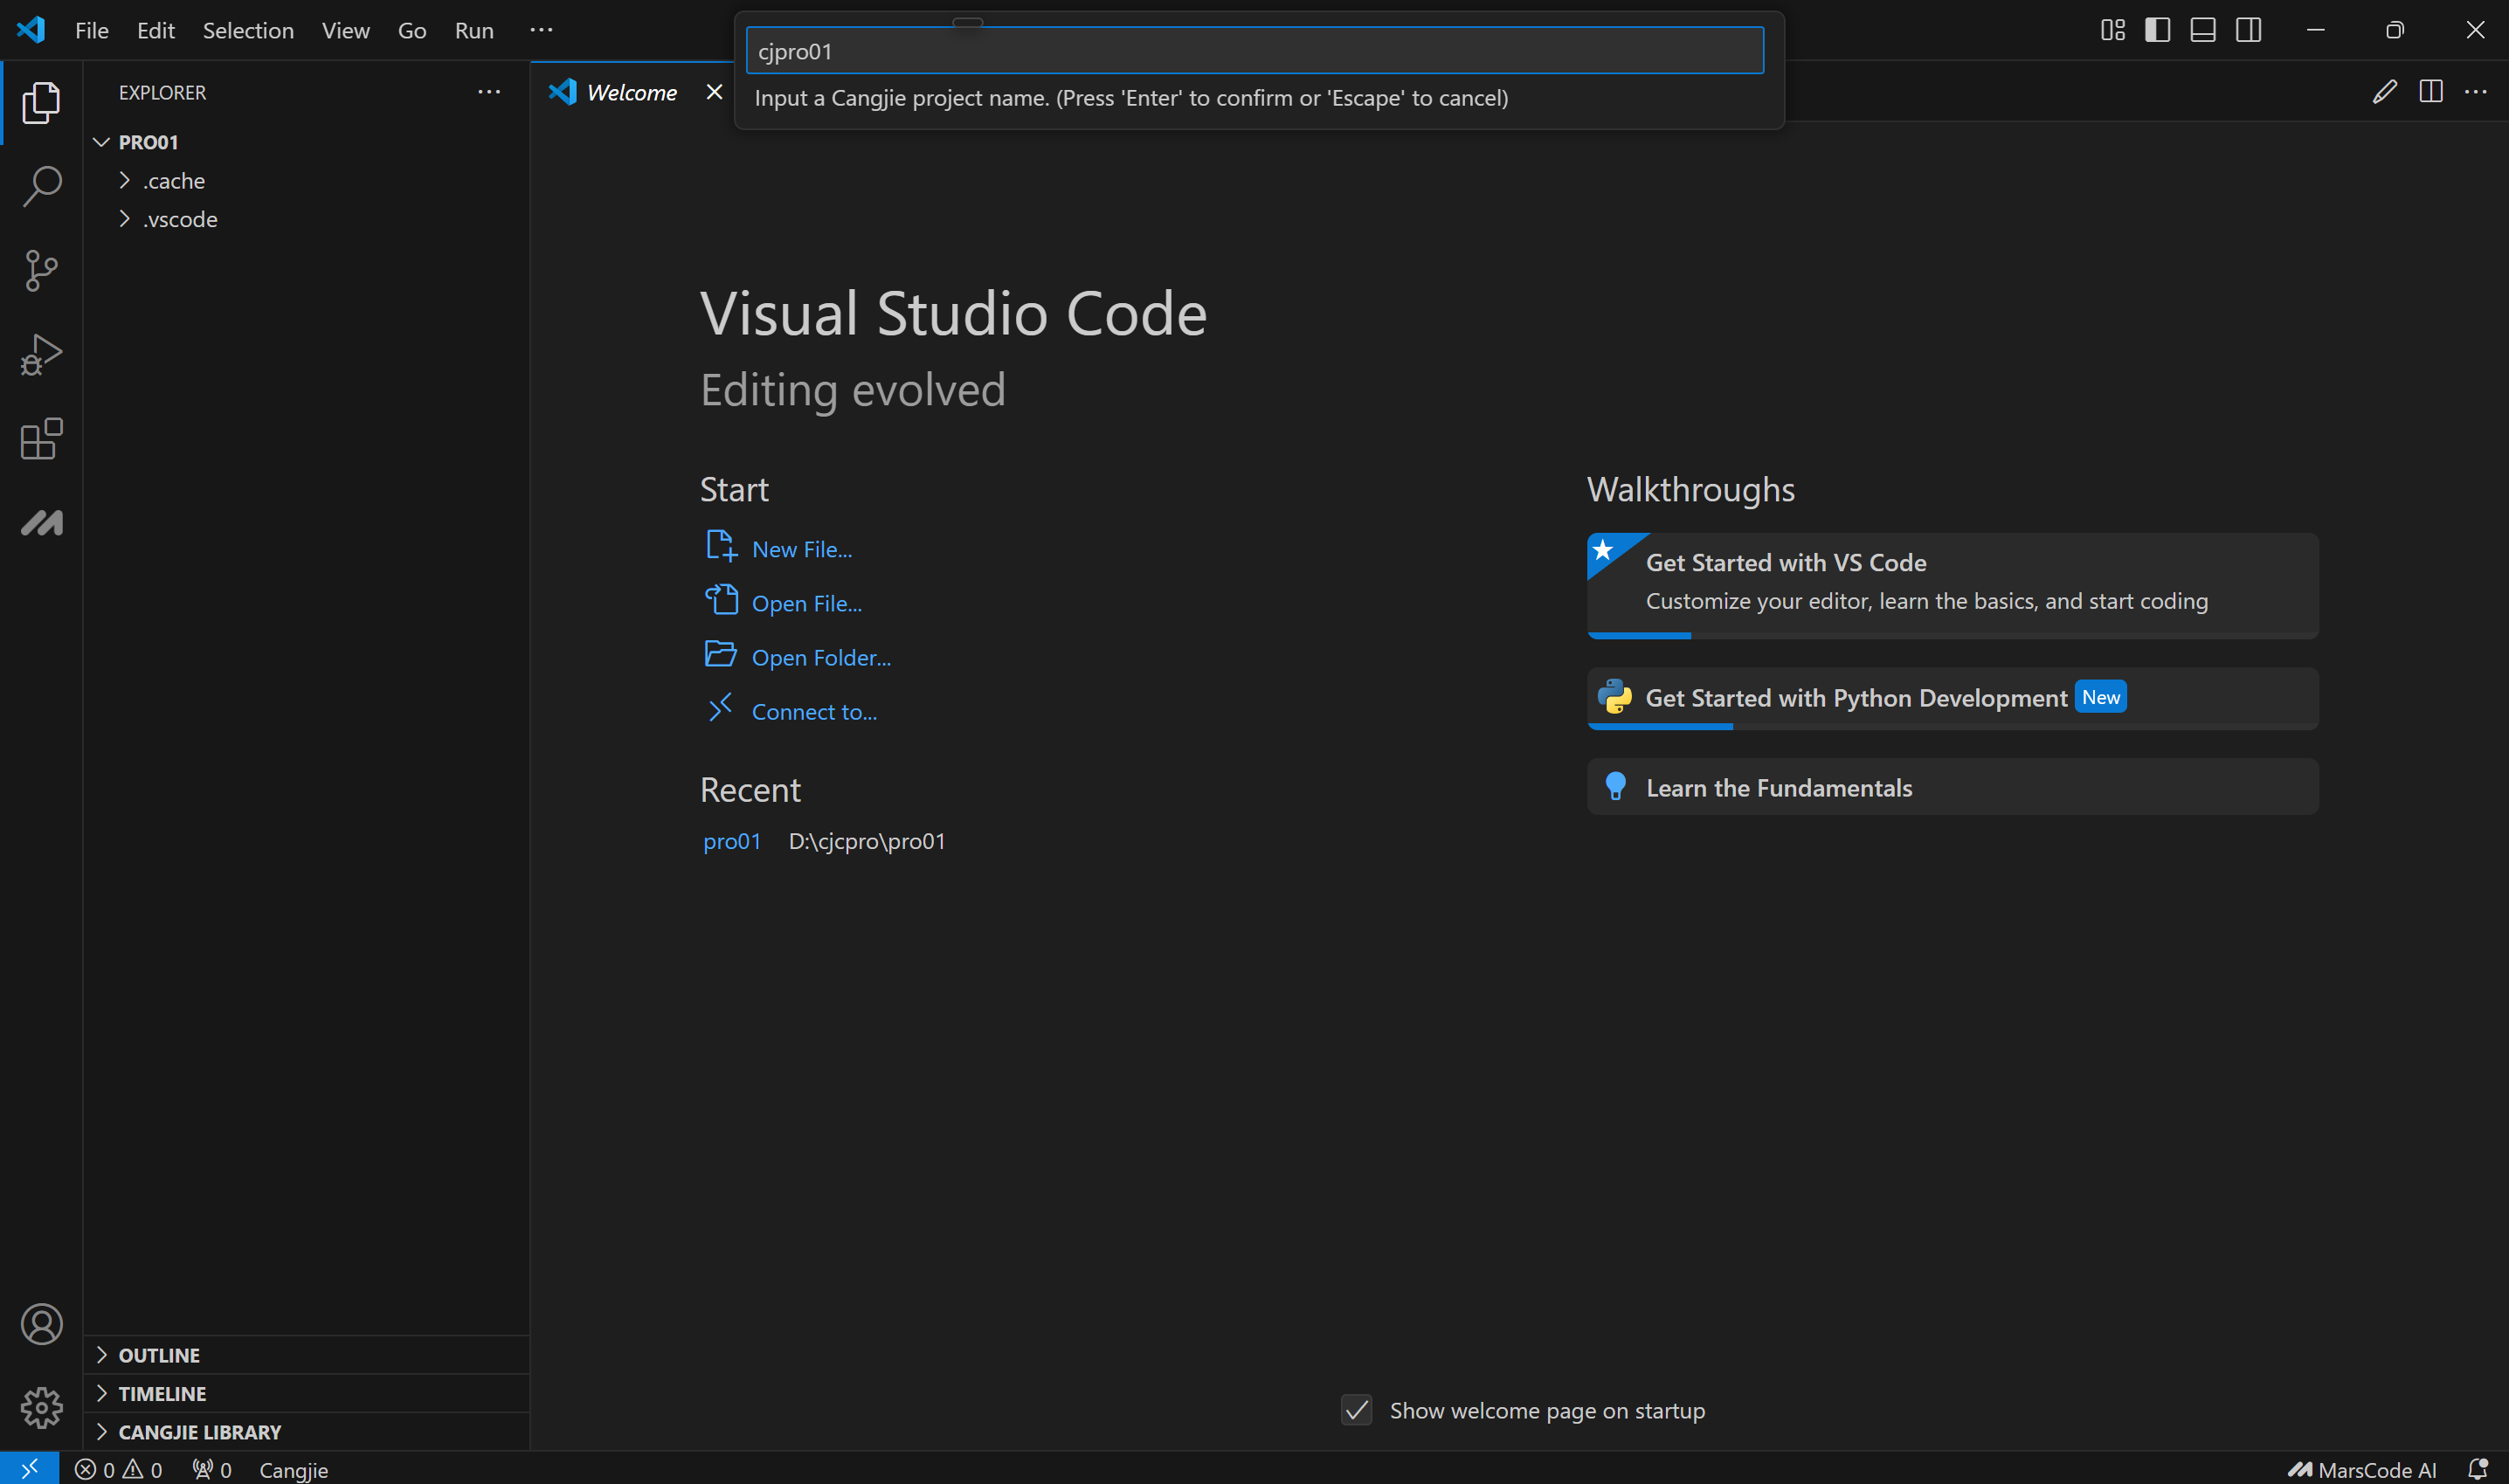Viewport: 2509px width, 1484px height.
Task: Toggle Secondary Side Bar visibility
Action: (2248, 30)
